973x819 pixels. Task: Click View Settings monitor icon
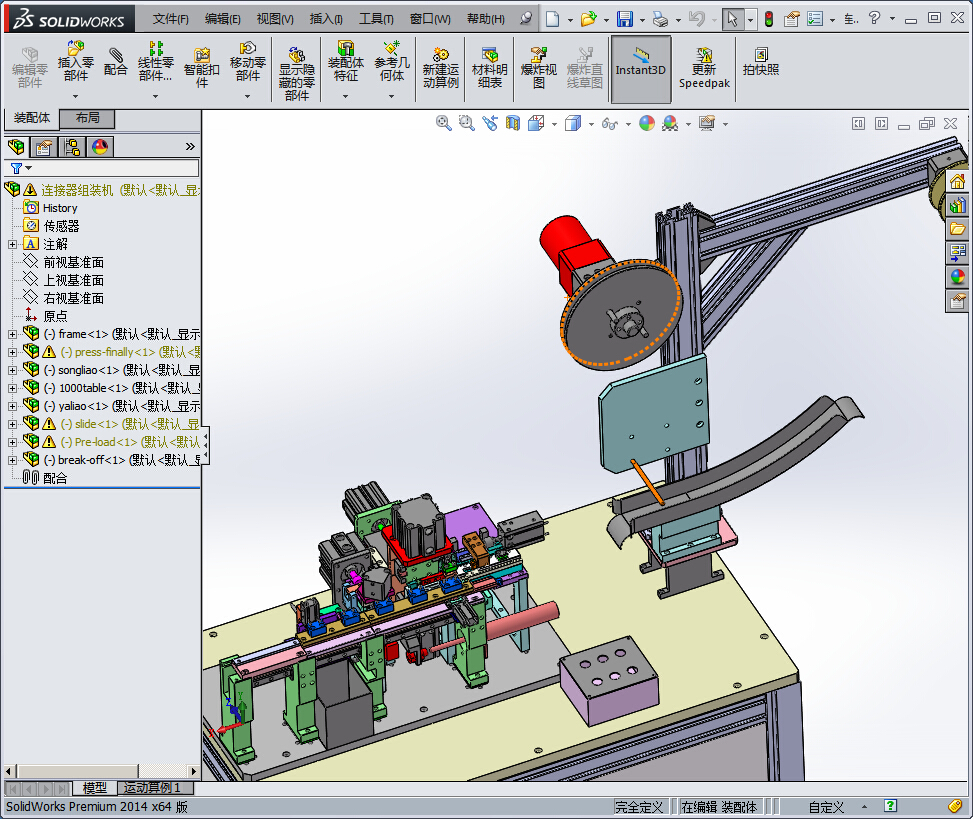(707, 123)
